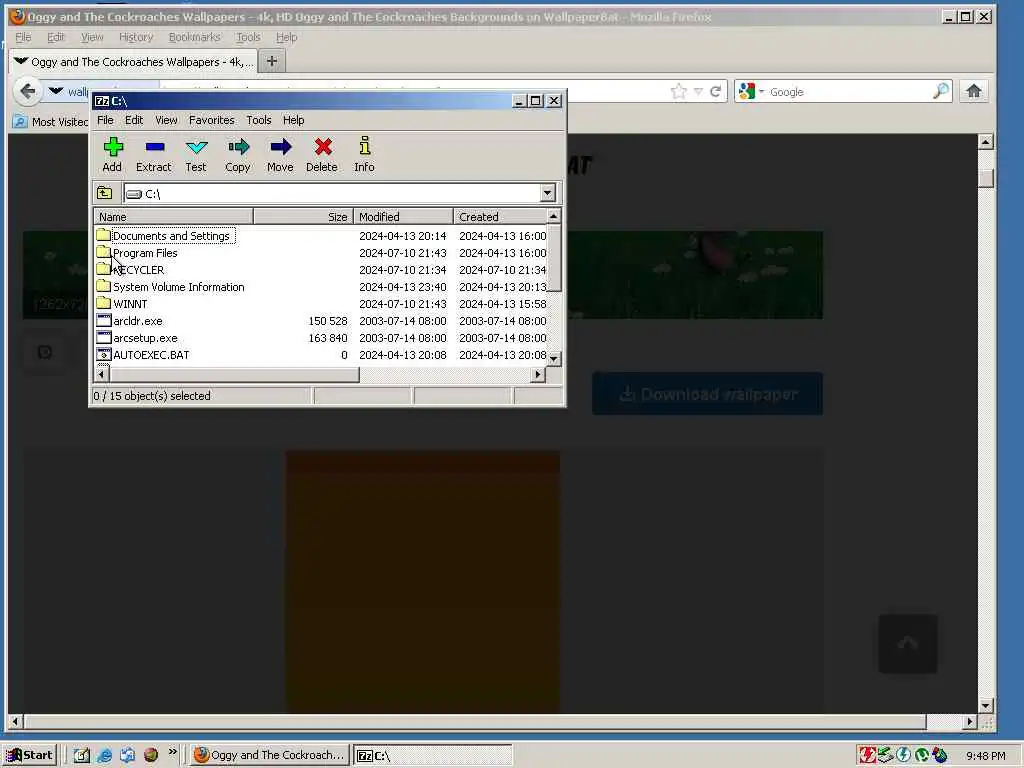Select the System Volume Information folder icon

(x=103, y=286)
